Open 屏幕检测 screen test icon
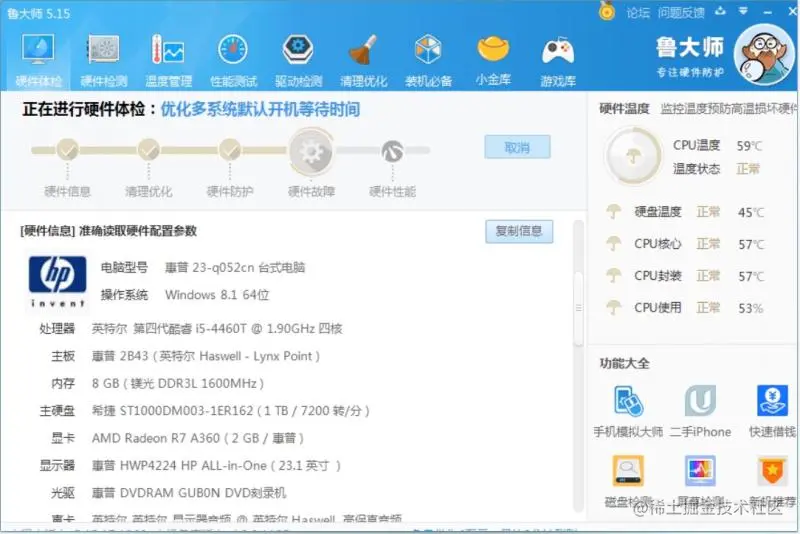Image resolution: width=800 pixels, height=534 pixels. click(700, 471)
